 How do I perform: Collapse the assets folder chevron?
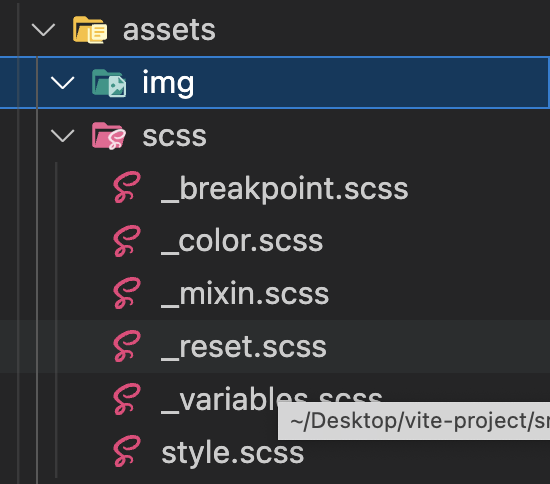[x=43, y=30]
